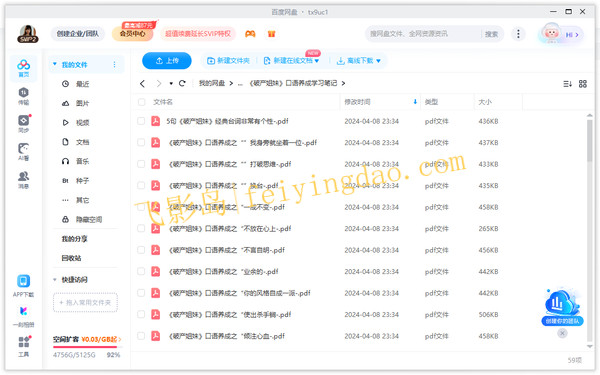
Task: Click the PDF icon of 打破思维 file
Action: (155, 164)
